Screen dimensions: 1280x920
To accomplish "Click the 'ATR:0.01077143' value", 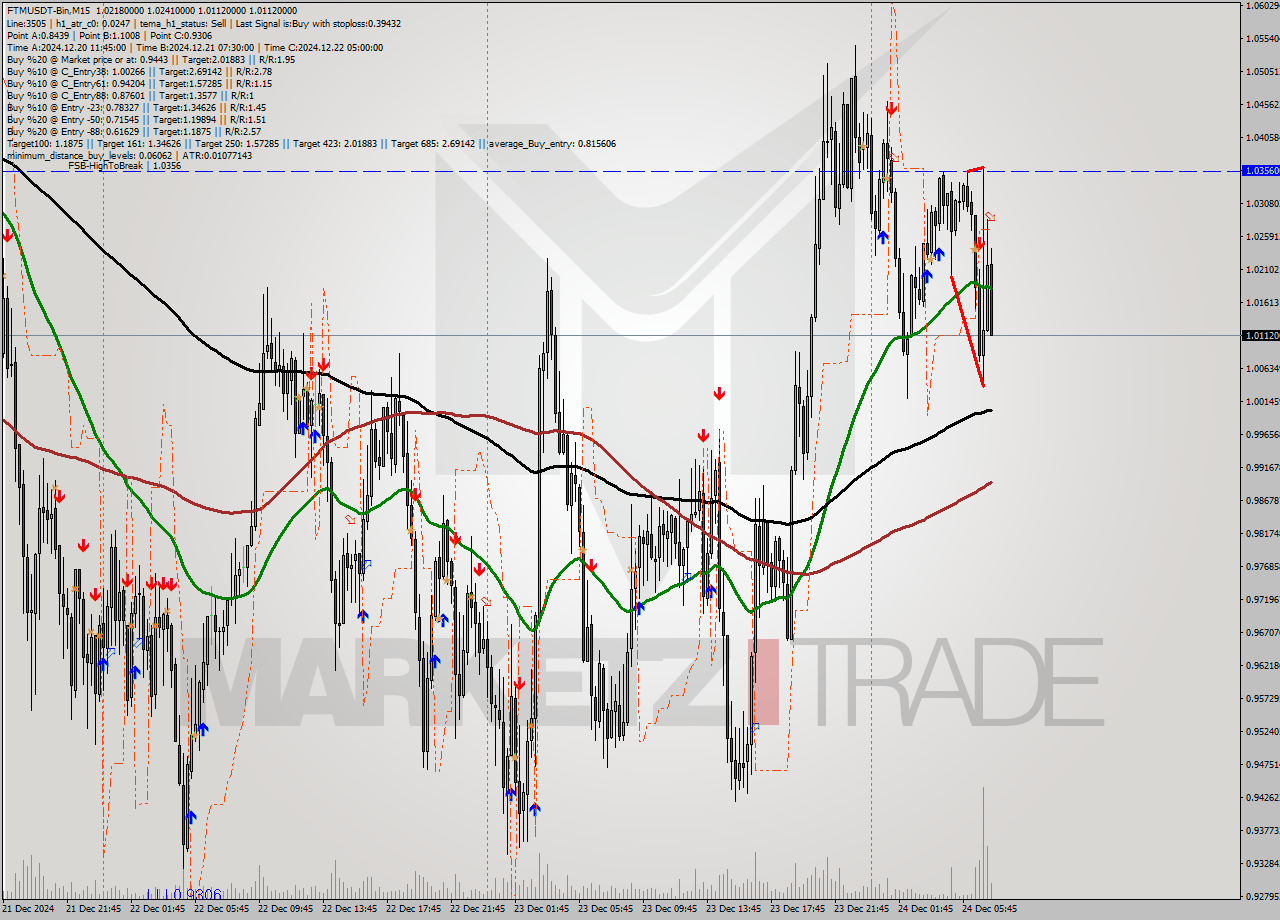I will (215, 155).
